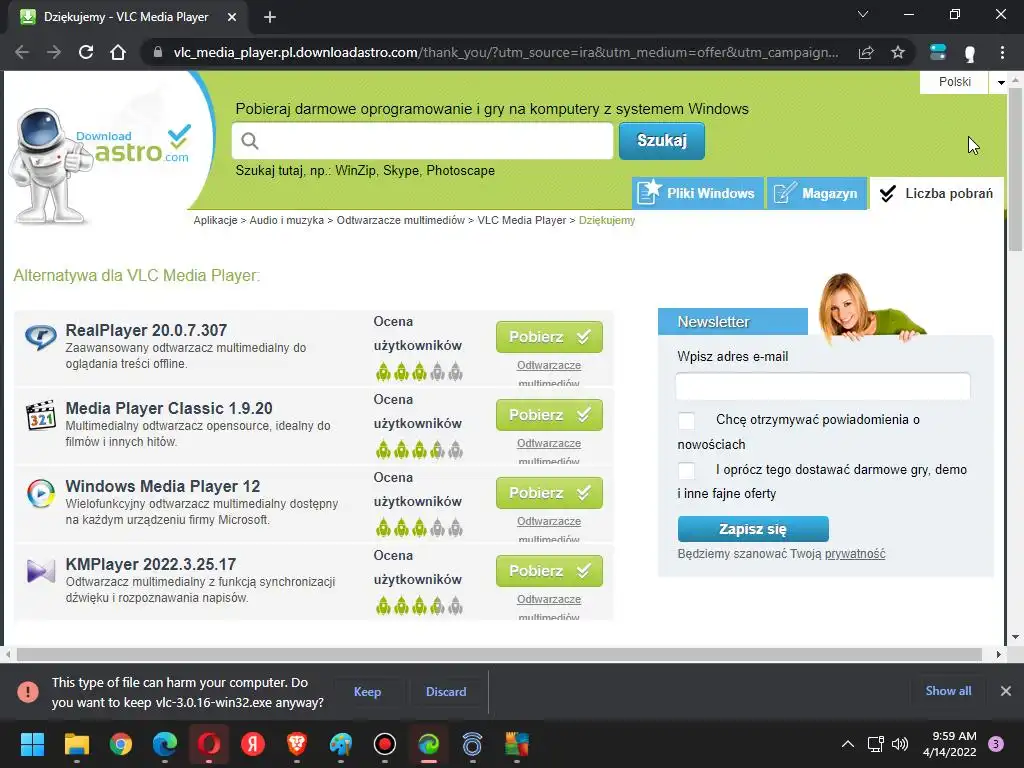Click the browser back arrow
The height and width of the screenshot is (768, 1024).
[x=22, y=52]
